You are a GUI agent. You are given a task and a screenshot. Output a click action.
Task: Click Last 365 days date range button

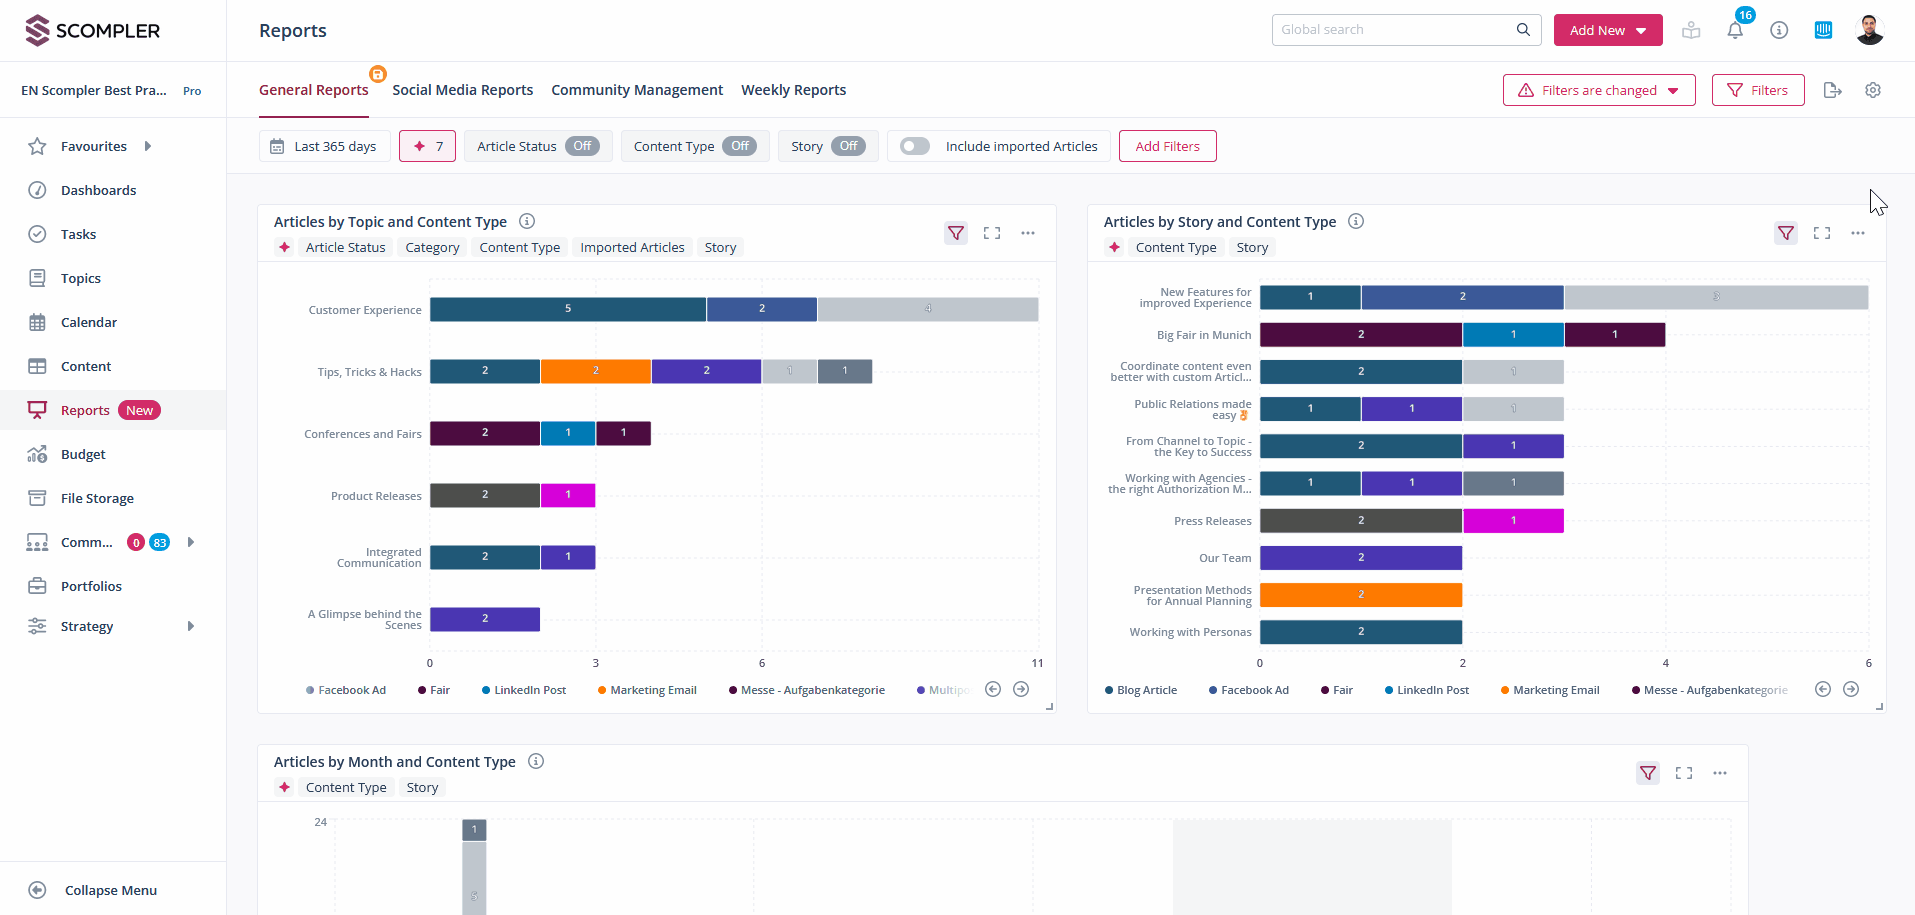[x=324, y=146]
